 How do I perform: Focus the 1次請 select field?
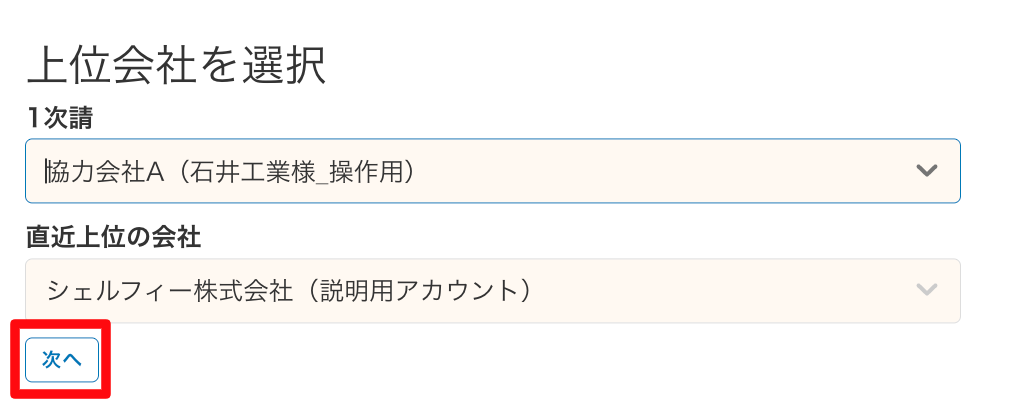[x=492, y=171]
